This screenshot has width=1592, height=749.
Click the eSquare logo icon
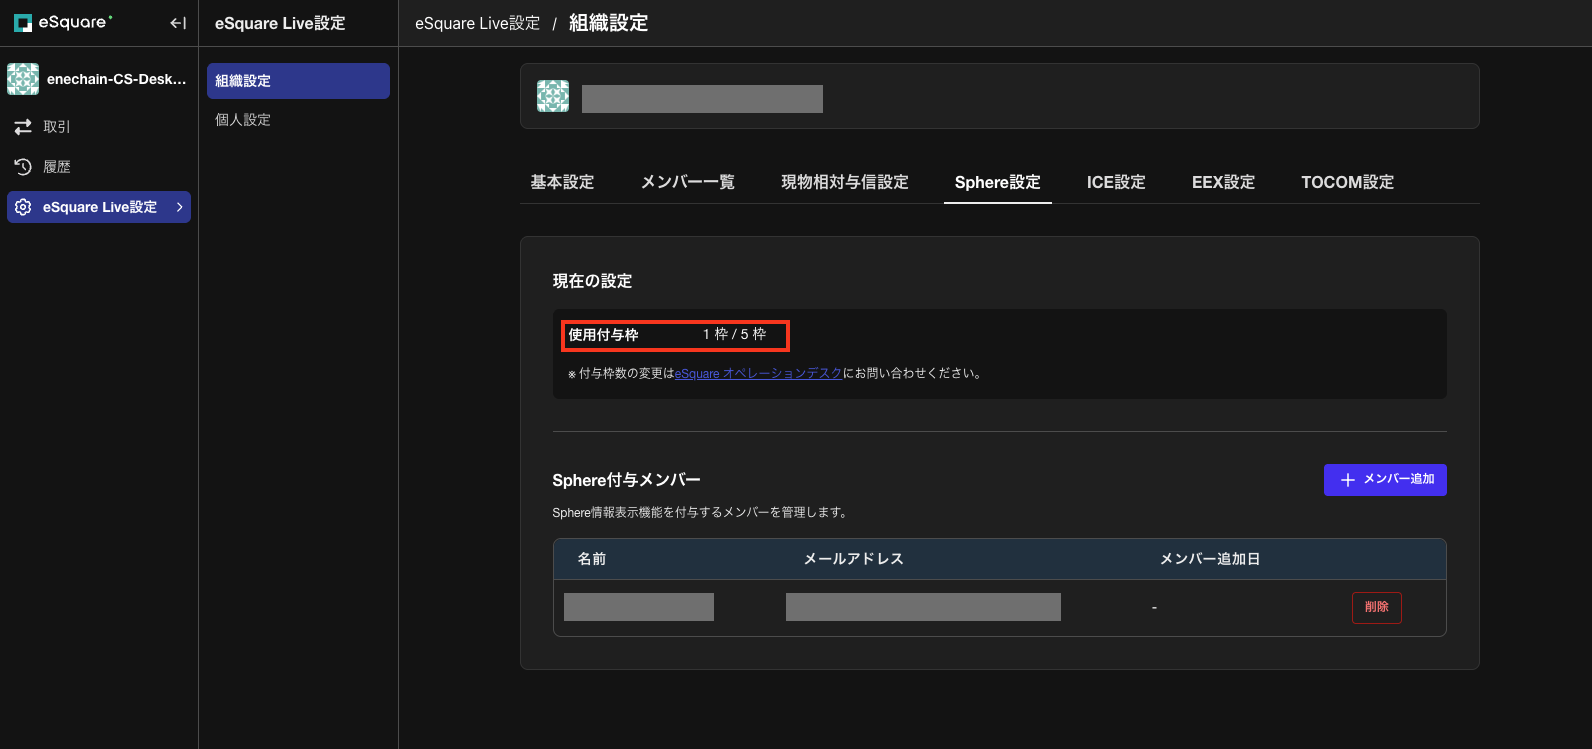tap(22, 23)
